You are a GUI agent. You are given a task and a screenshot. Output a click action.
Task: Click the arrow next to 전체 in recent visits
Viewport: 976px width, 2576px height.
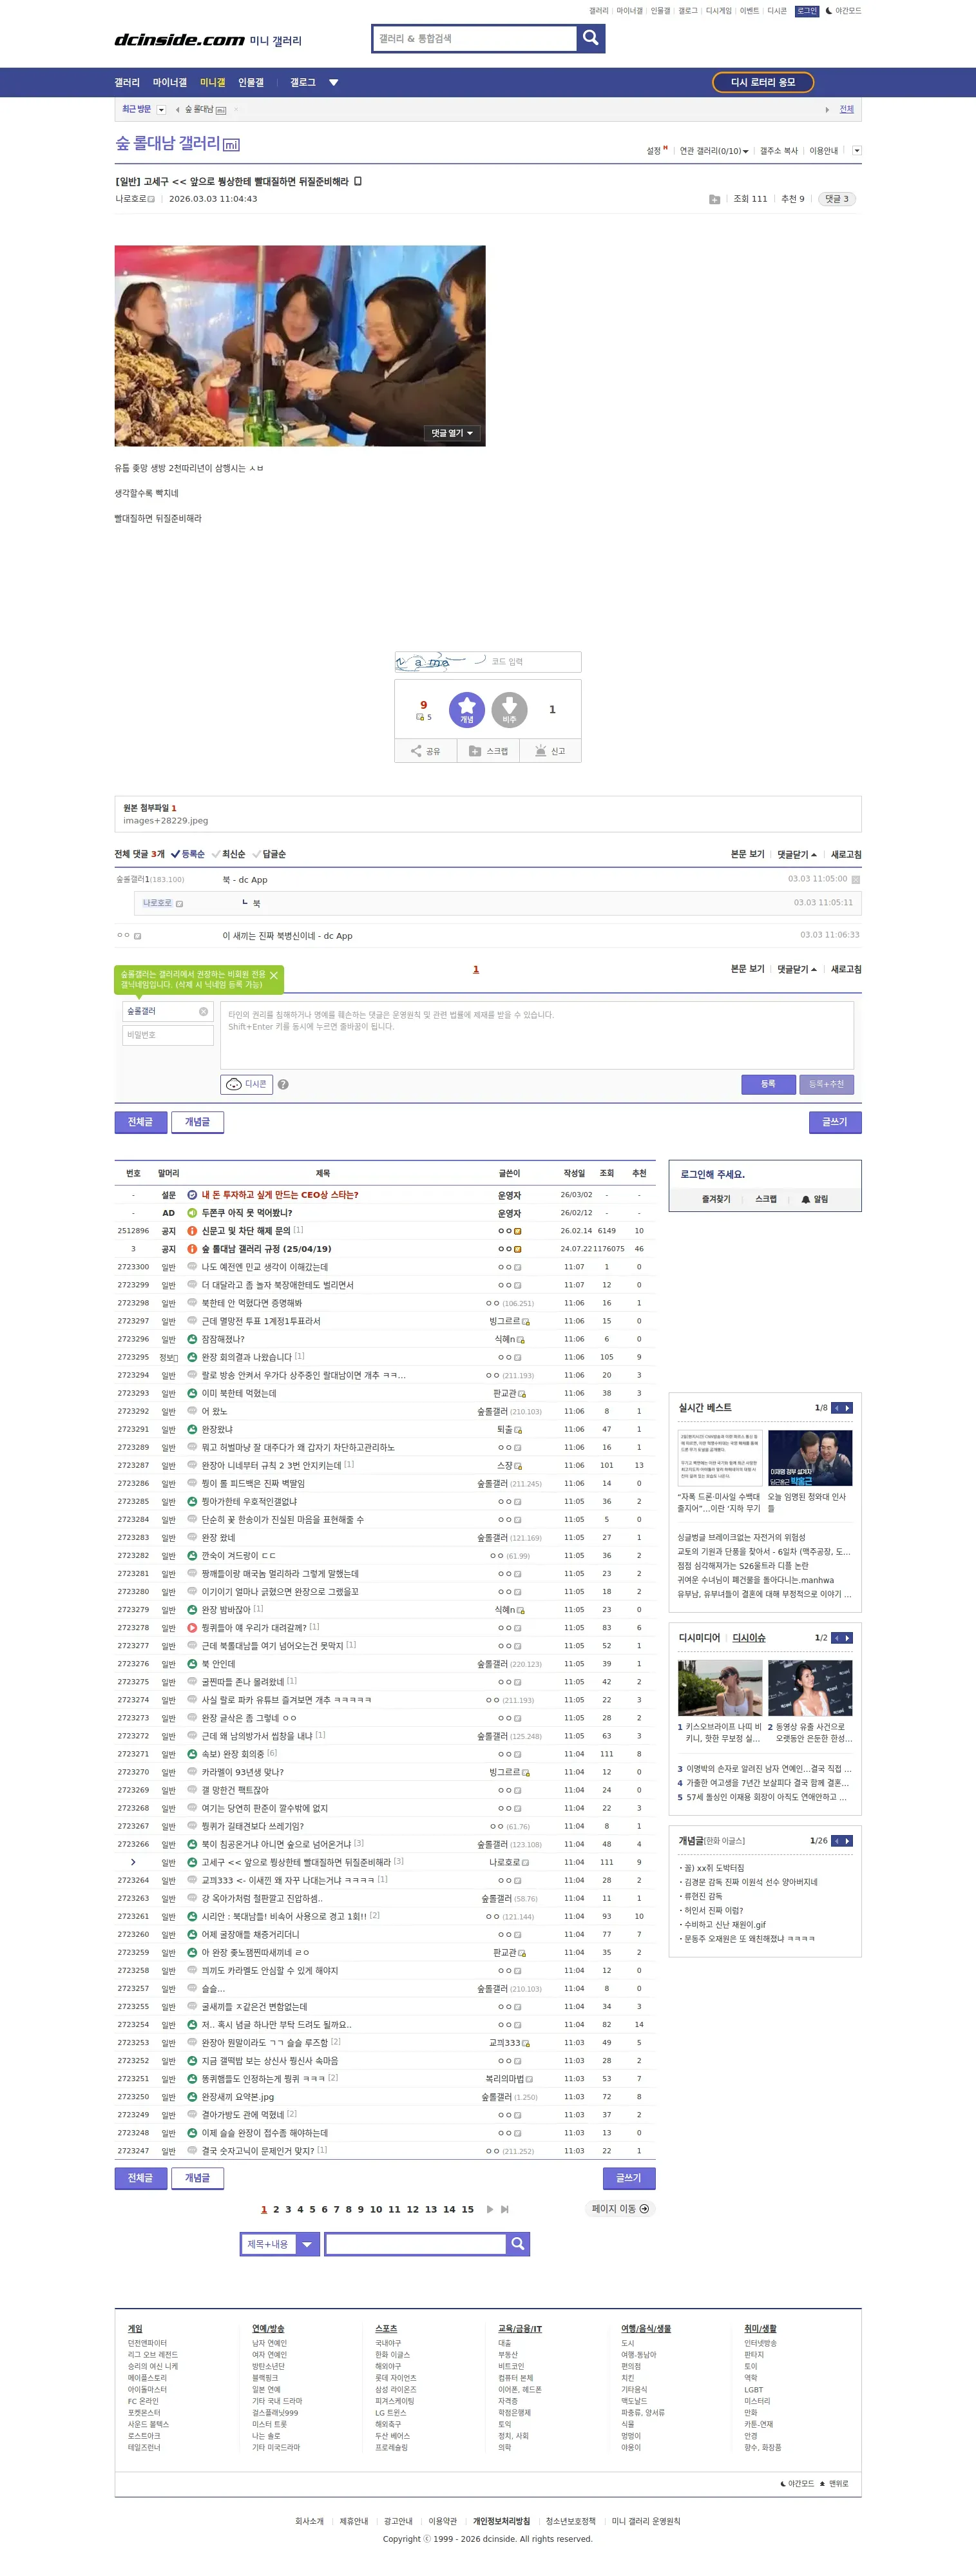827,110
